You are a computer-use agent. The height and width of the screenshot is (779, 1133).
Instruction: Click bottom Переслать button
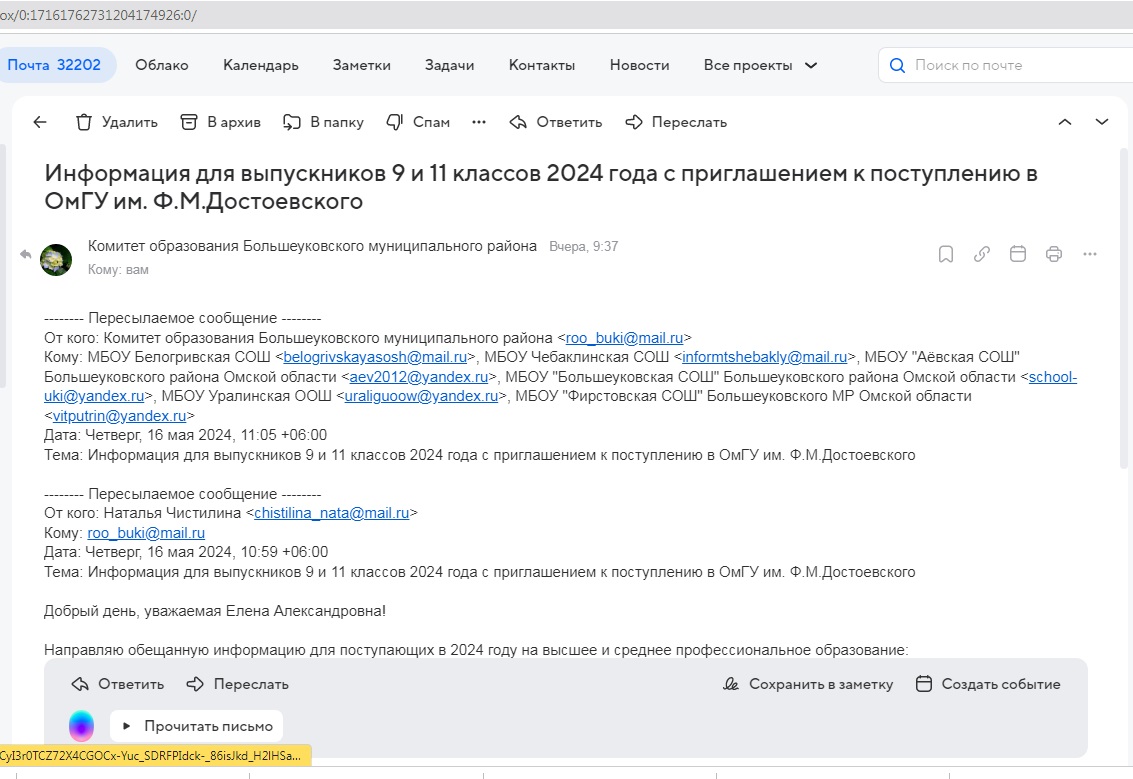tap(238, 684)
